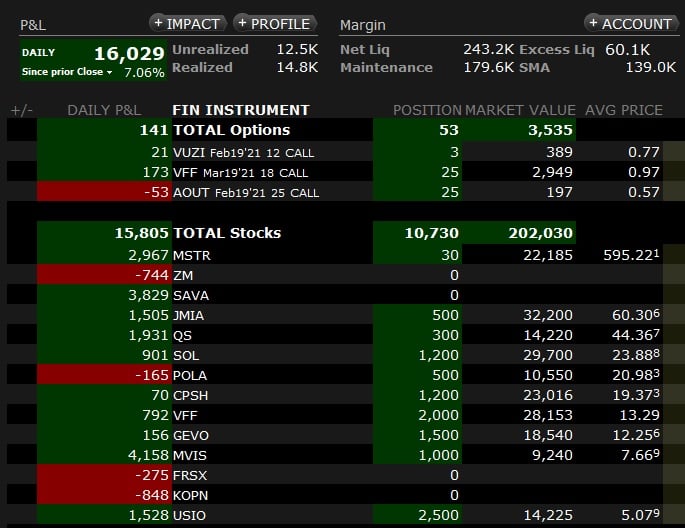
Task: Click QS average price 44.36 cell
Action: coord(619,335)
